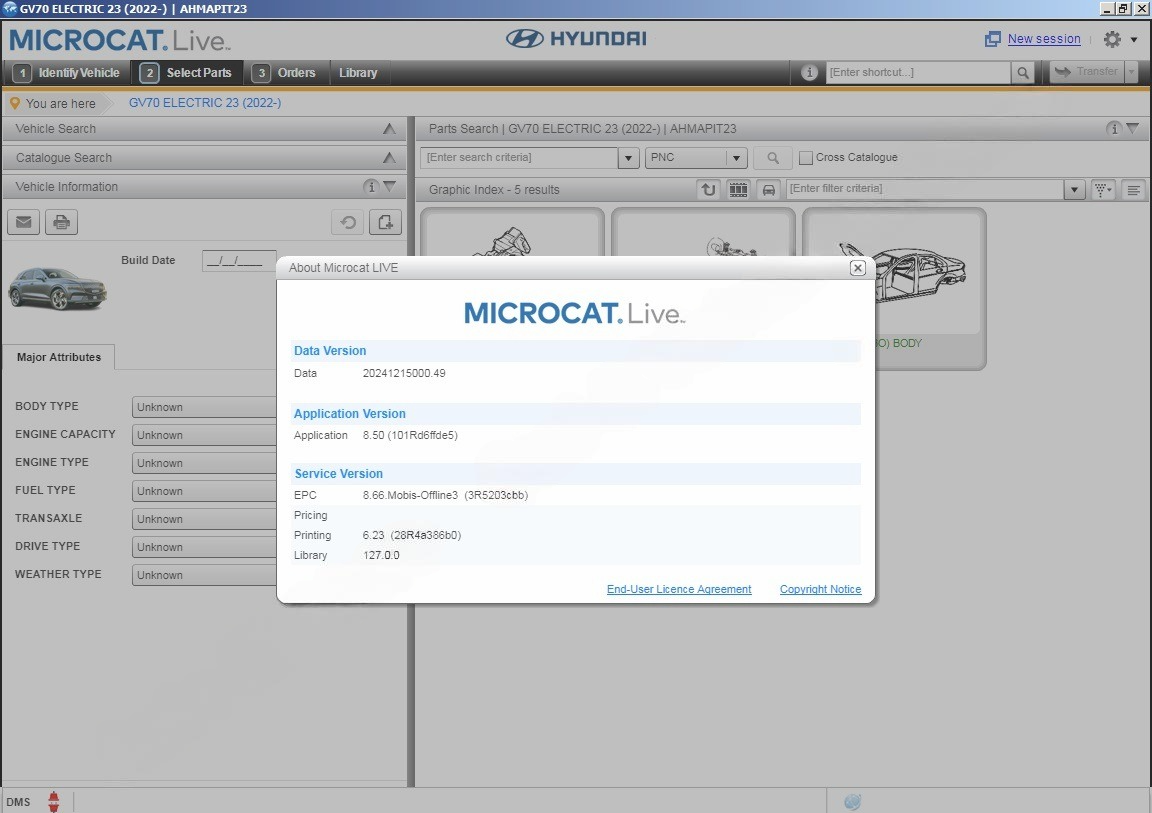This screenshot has width=1152, height=813.
Task: Open the PNC search type dropdown
Action: click(x=696, y=157)
